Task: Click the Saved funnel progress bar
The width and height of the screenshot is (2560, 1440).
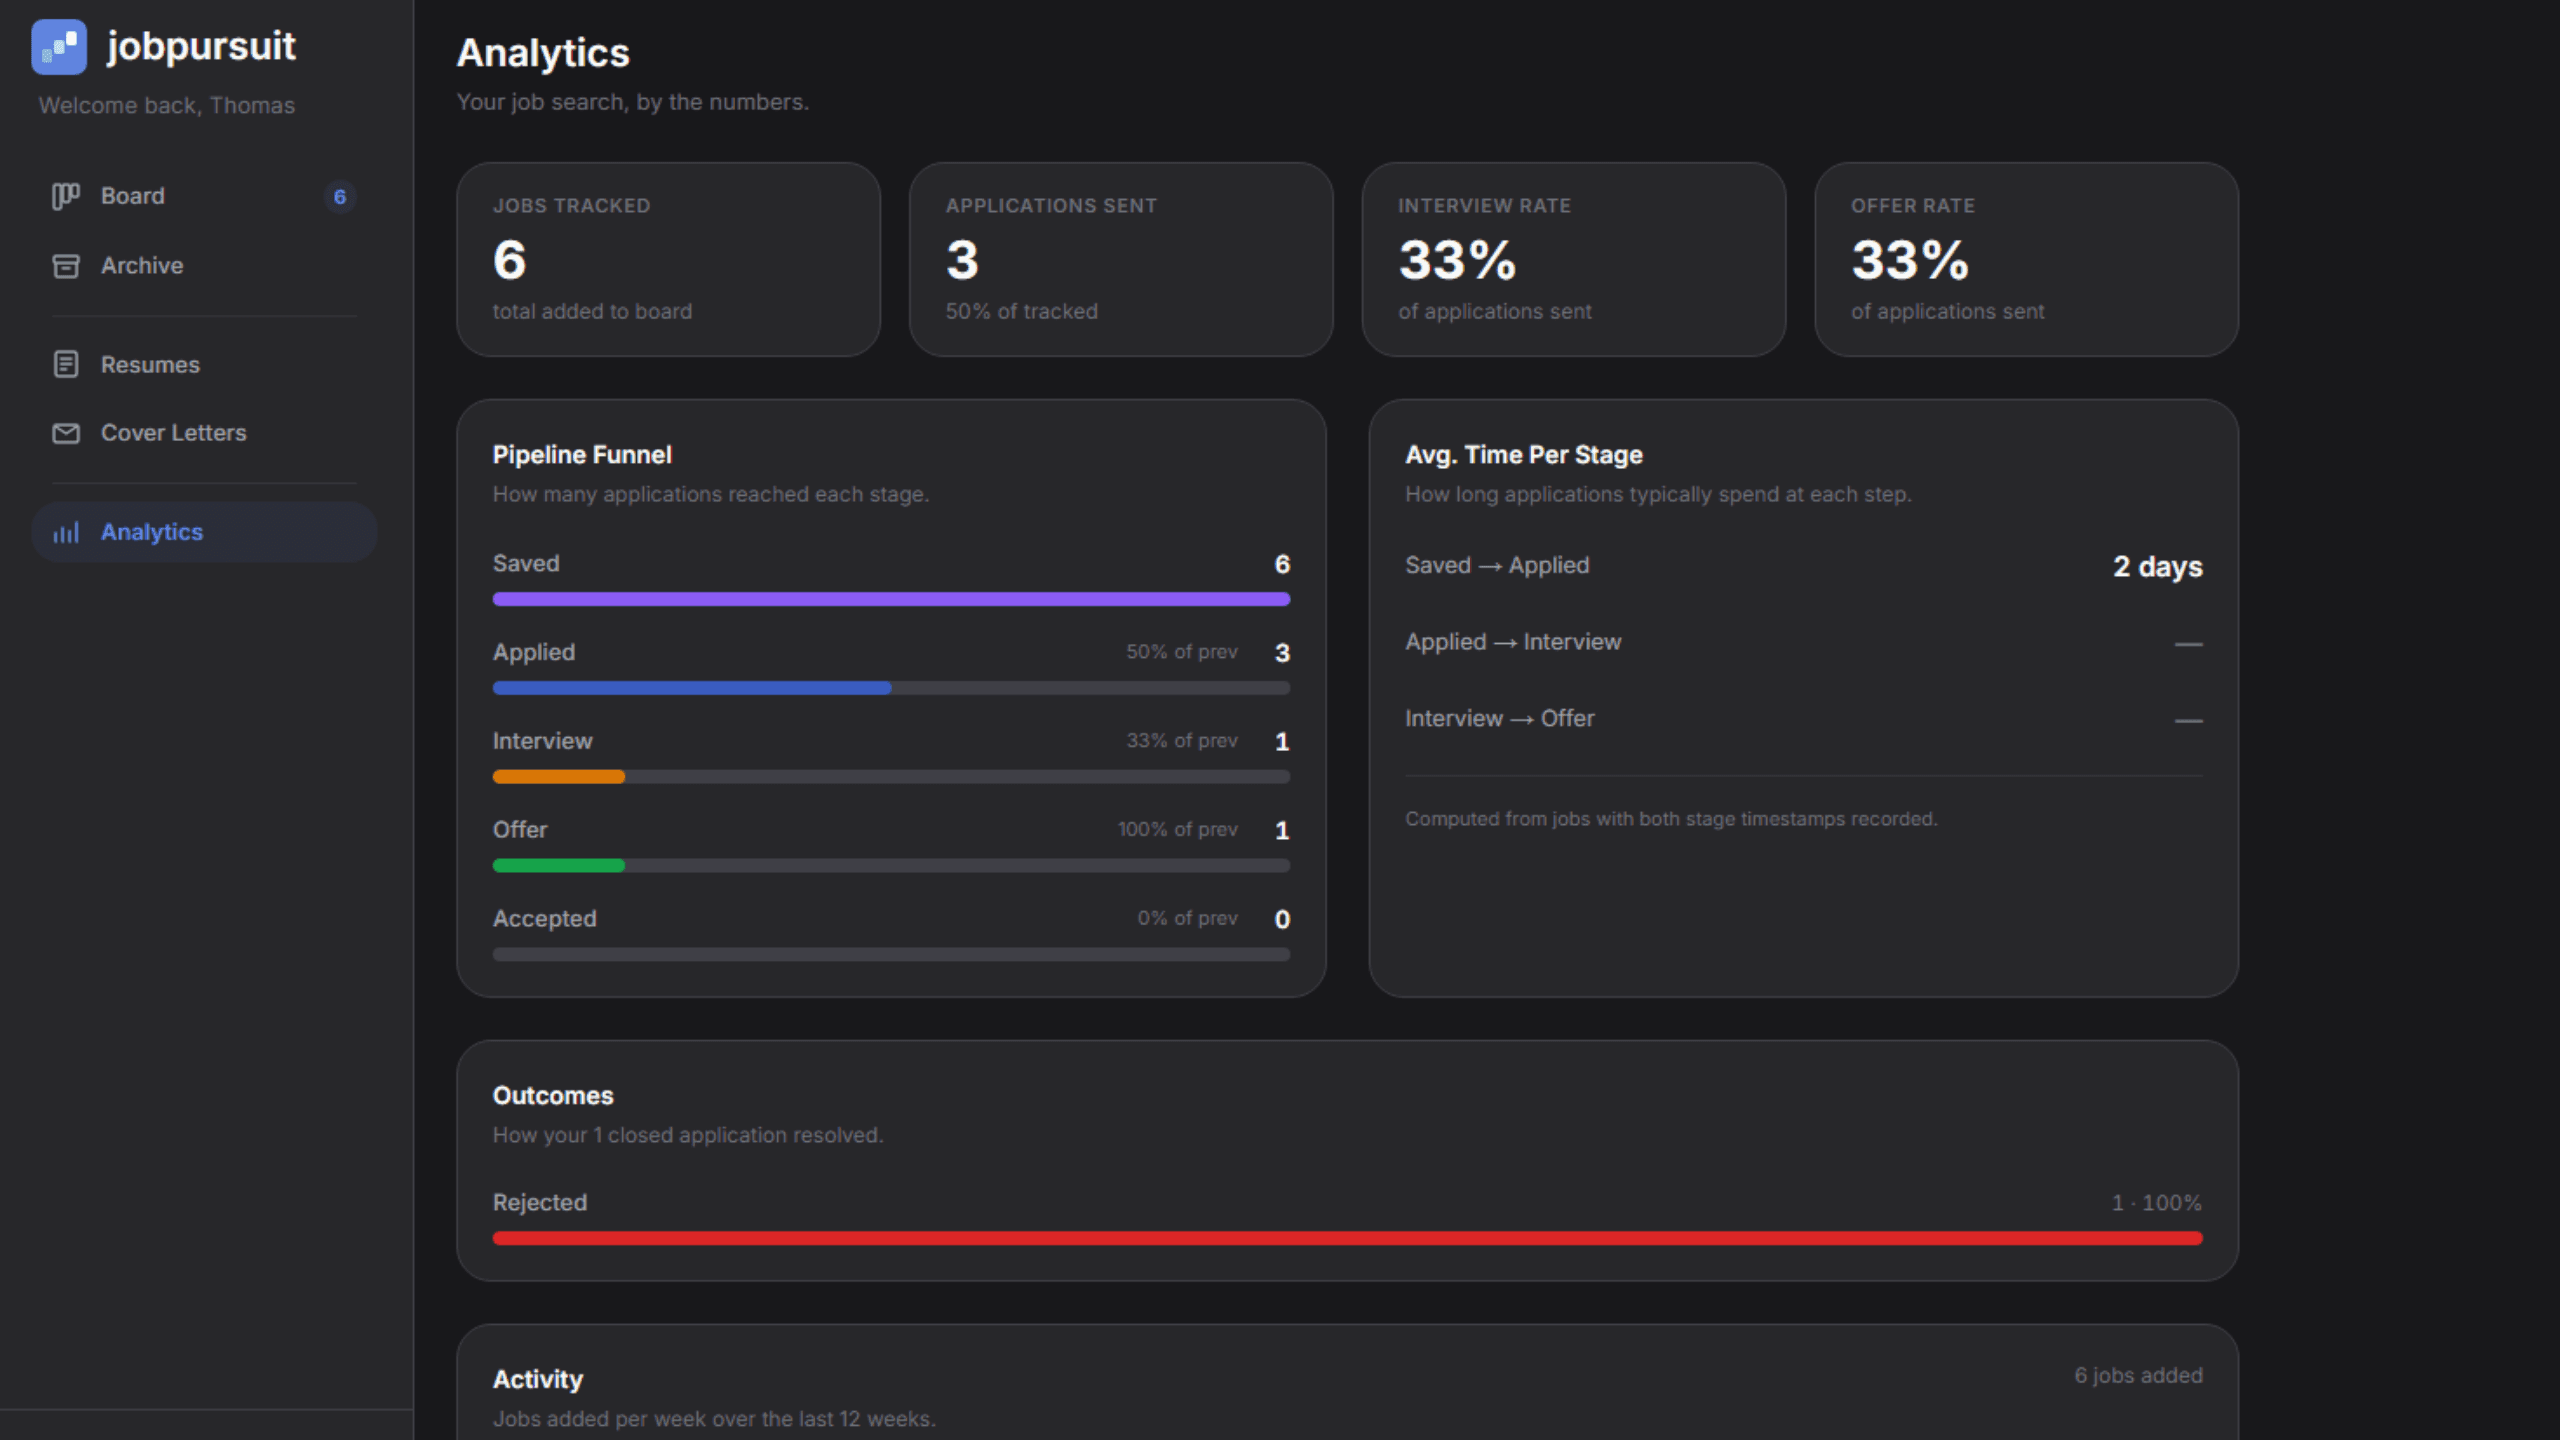Action: click(890, 598)
